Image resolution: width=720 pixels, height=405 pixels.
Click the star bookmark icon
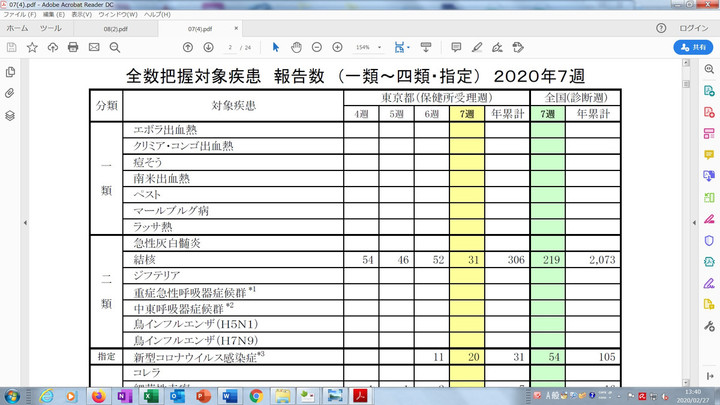coord(32,47)
